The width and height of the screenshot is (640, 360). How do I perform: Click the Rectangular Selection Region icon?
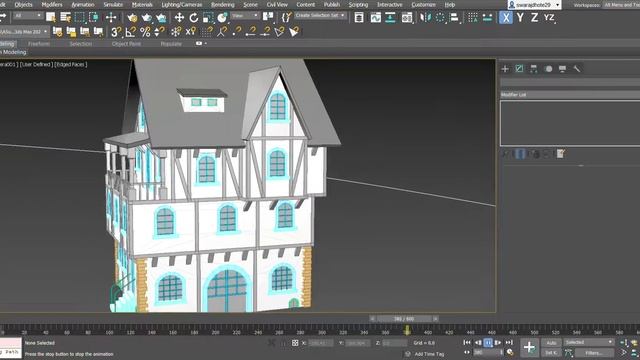click(x=80, y=18)
